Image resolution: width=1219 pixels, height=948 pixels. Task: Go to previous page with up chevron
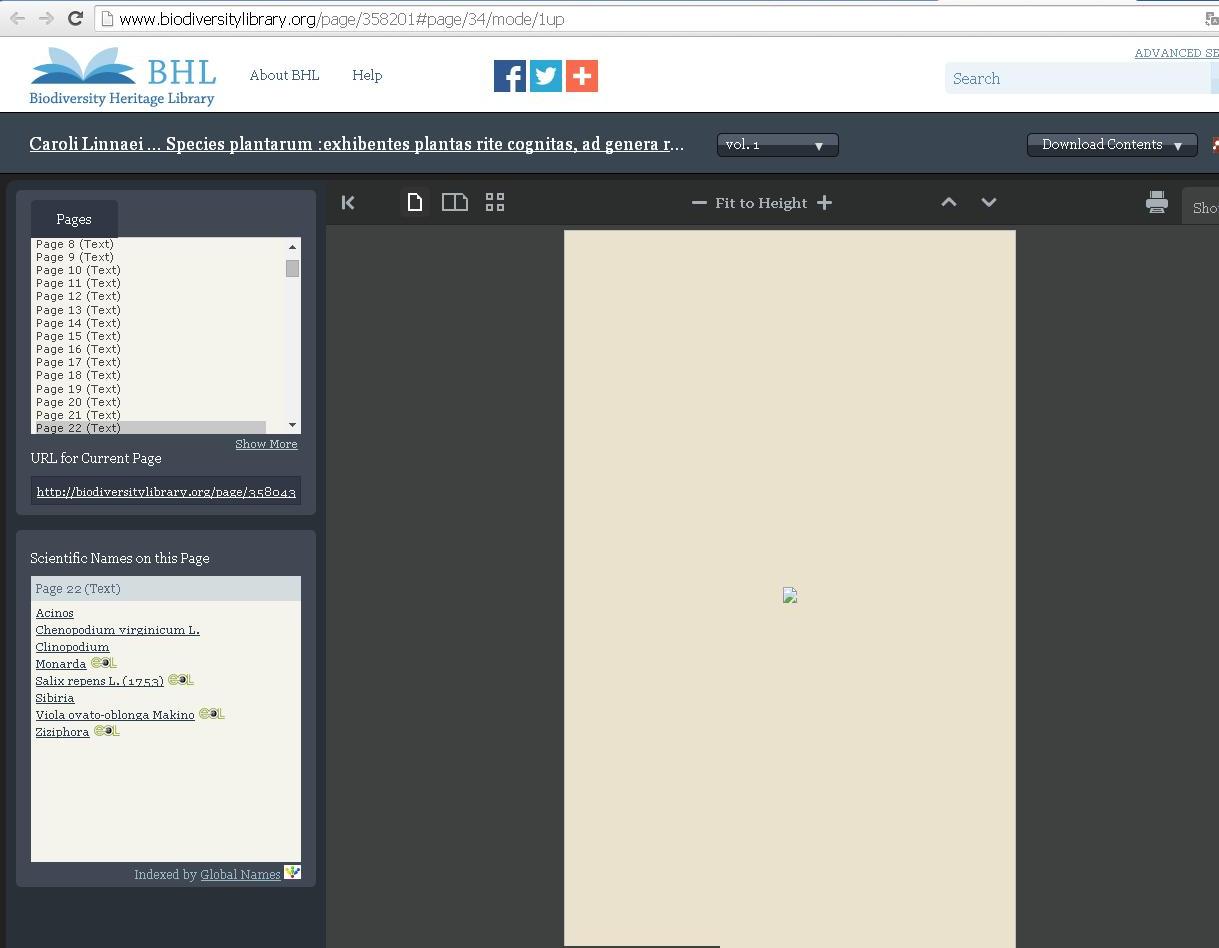click(x=949, y=203)
